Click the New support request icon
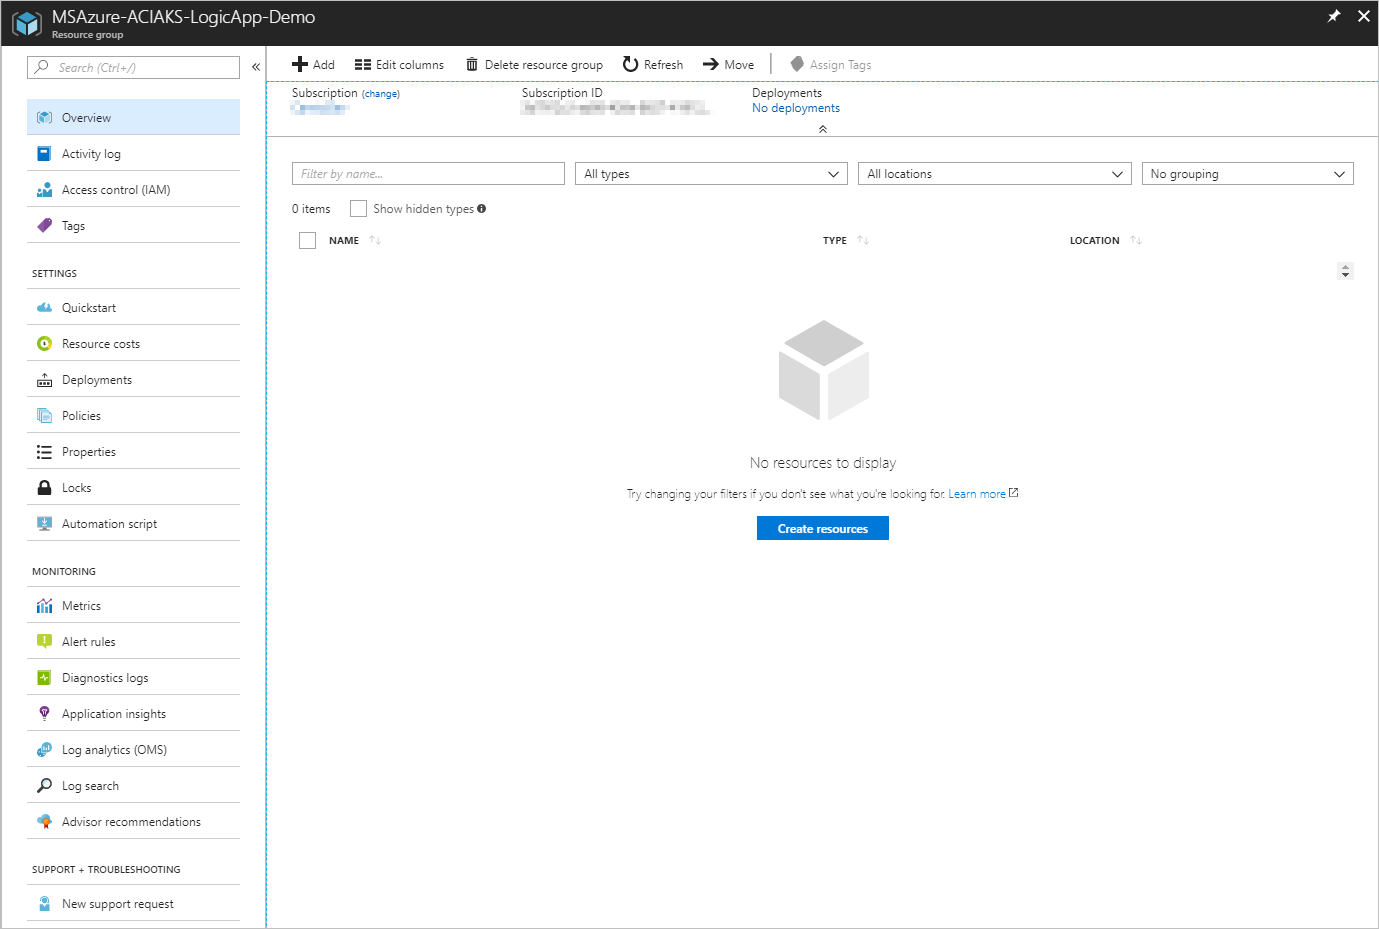The height and width of the screenshot is (929, 1379). (x=44, y=904)
